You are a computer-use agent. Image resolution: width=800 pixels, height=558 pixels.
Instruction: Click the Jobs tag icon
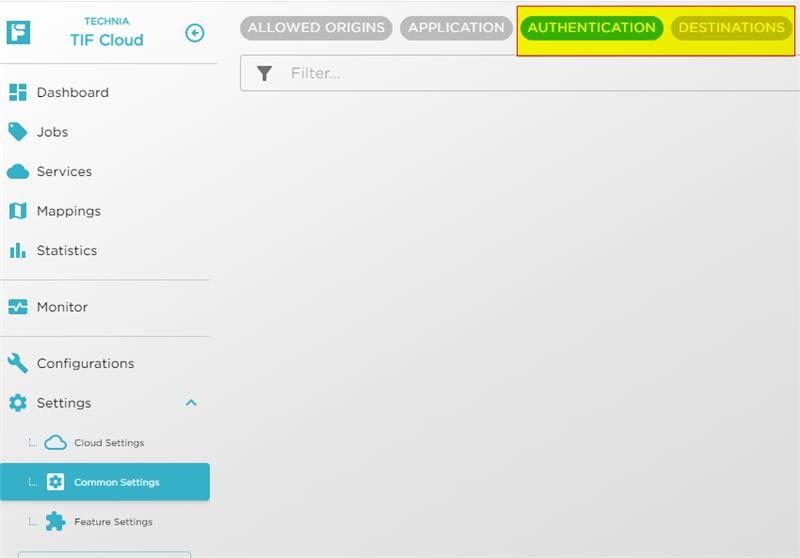18,132
